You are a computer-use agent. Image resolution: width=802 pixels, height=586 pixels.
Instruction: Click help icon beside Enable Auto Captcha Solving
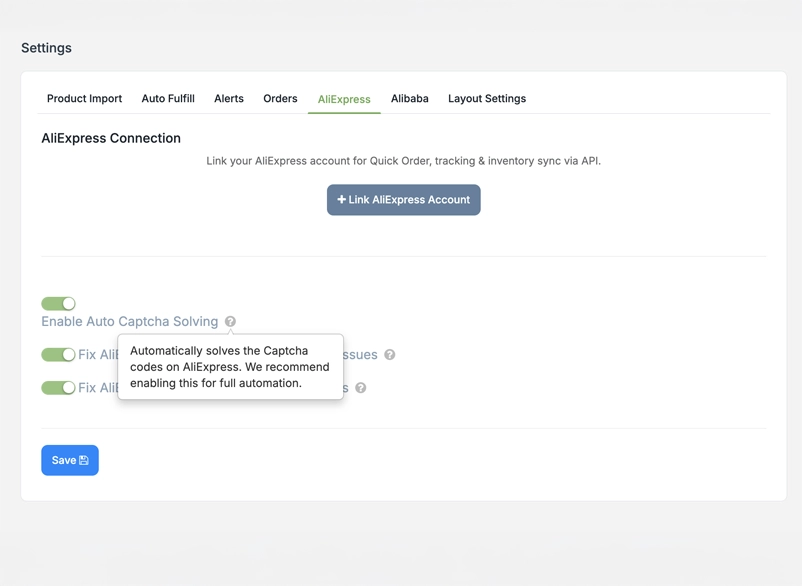pos(230,322)
